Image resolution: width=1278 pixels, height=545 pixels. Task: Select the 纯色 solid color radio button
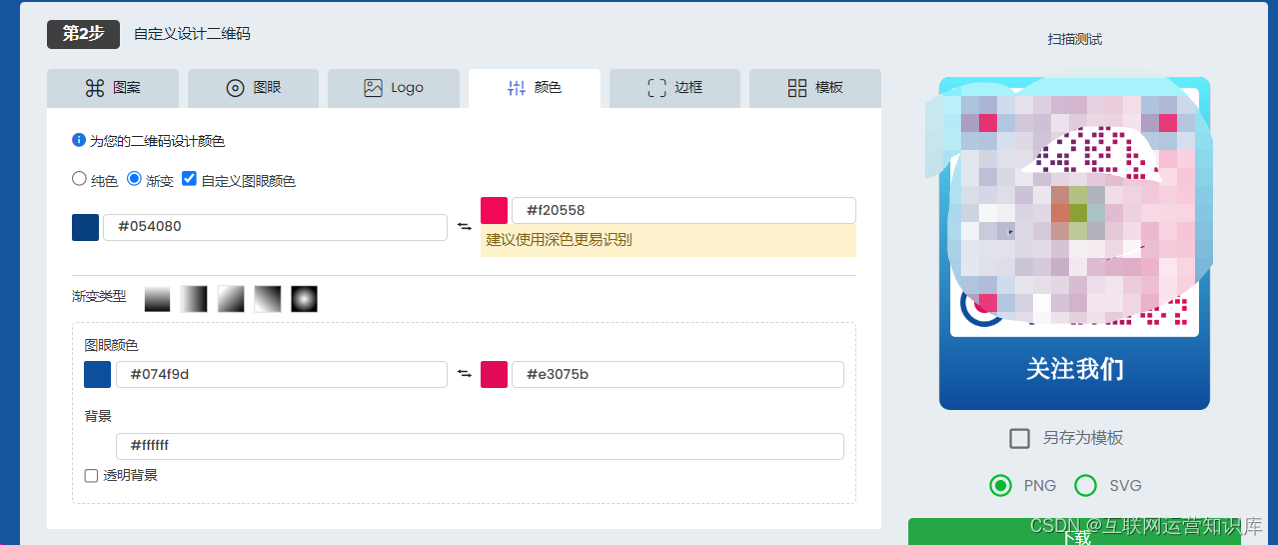click(79, 180)
